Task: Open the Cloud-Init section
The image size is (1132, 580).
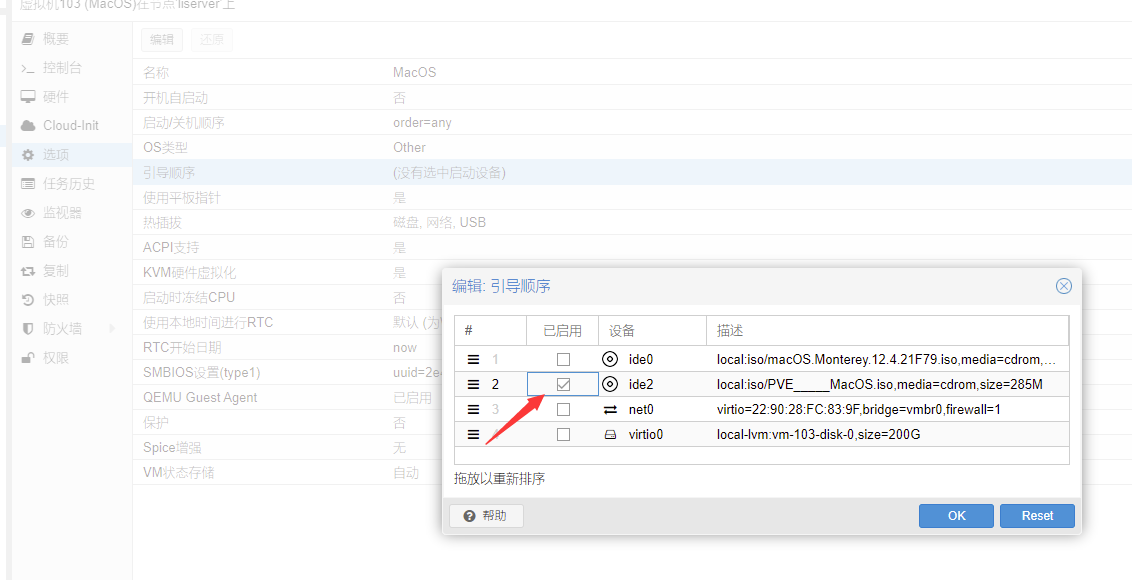Action: pyautogui.click(x=72, y=126)
